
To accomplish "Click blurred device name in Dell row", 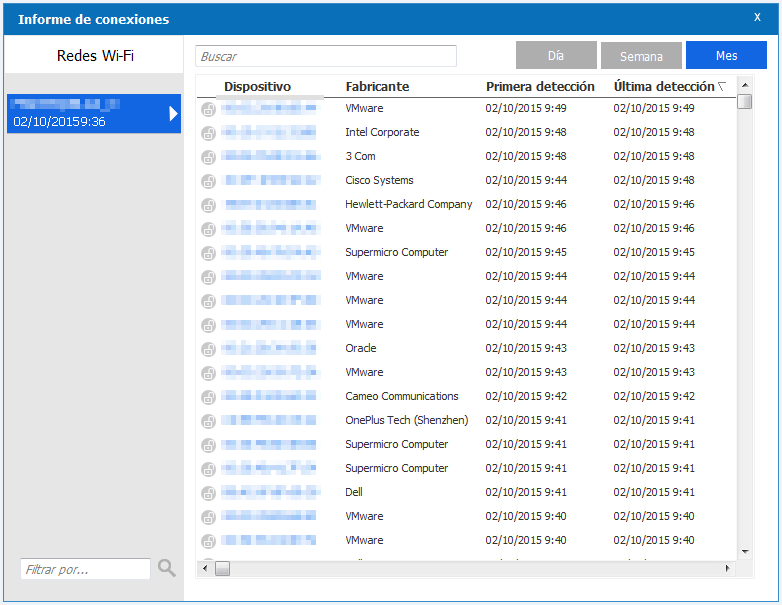I will click(269, 492).
